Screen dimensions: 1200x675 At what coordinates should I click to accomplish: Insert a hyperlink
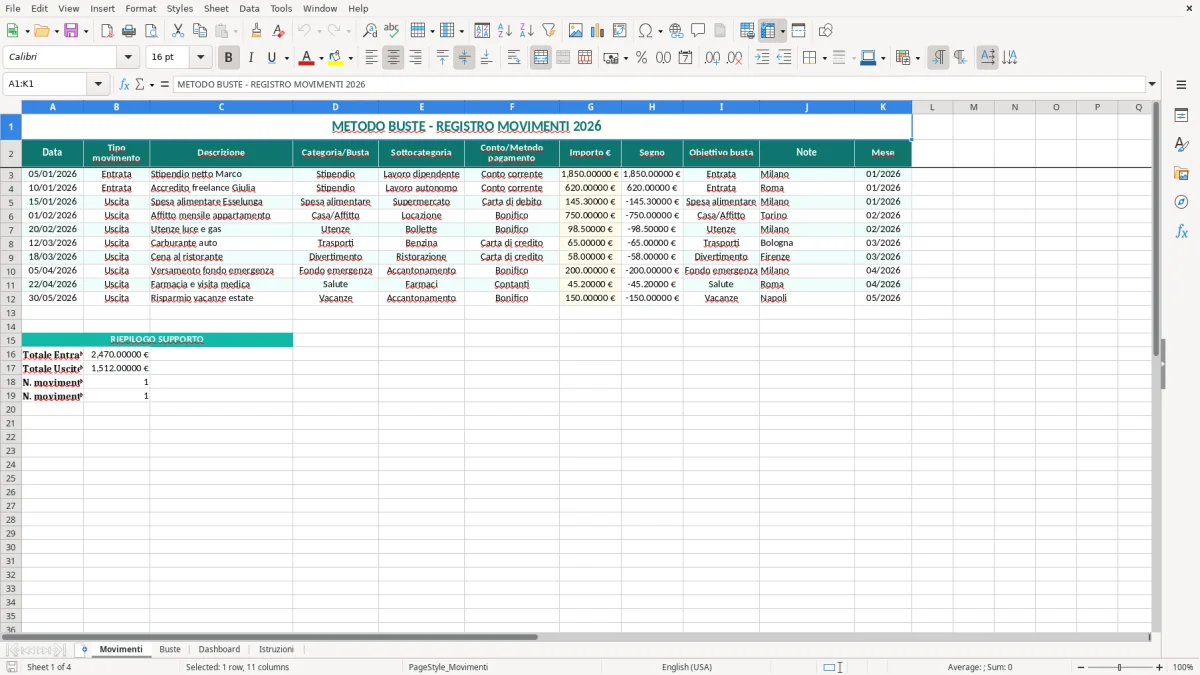[676, 31]
